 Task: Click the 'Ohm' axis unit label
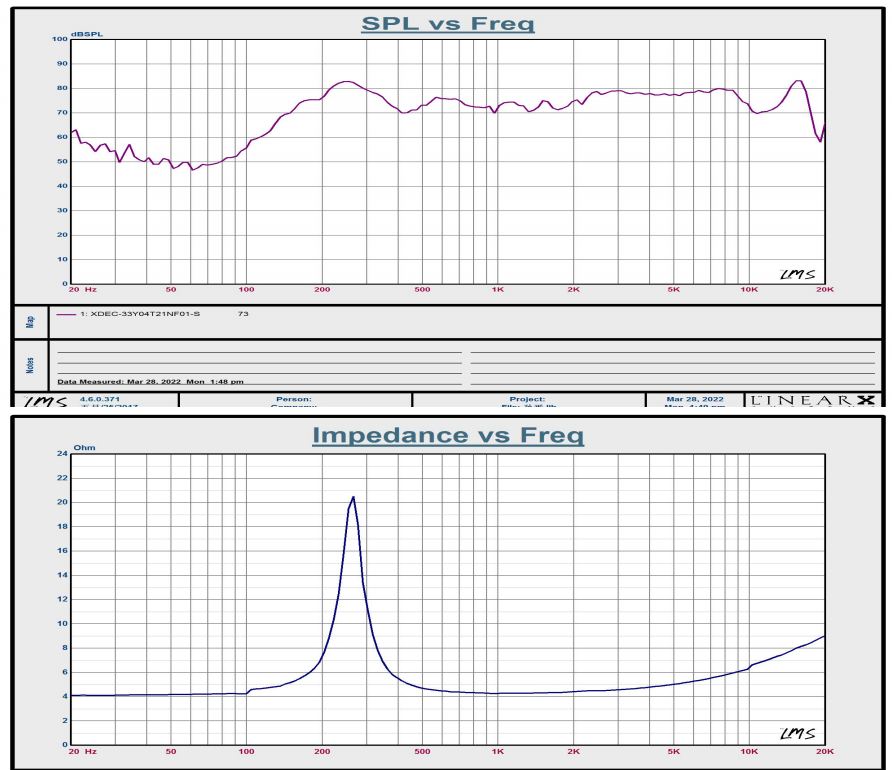click(x=84, y=448)
